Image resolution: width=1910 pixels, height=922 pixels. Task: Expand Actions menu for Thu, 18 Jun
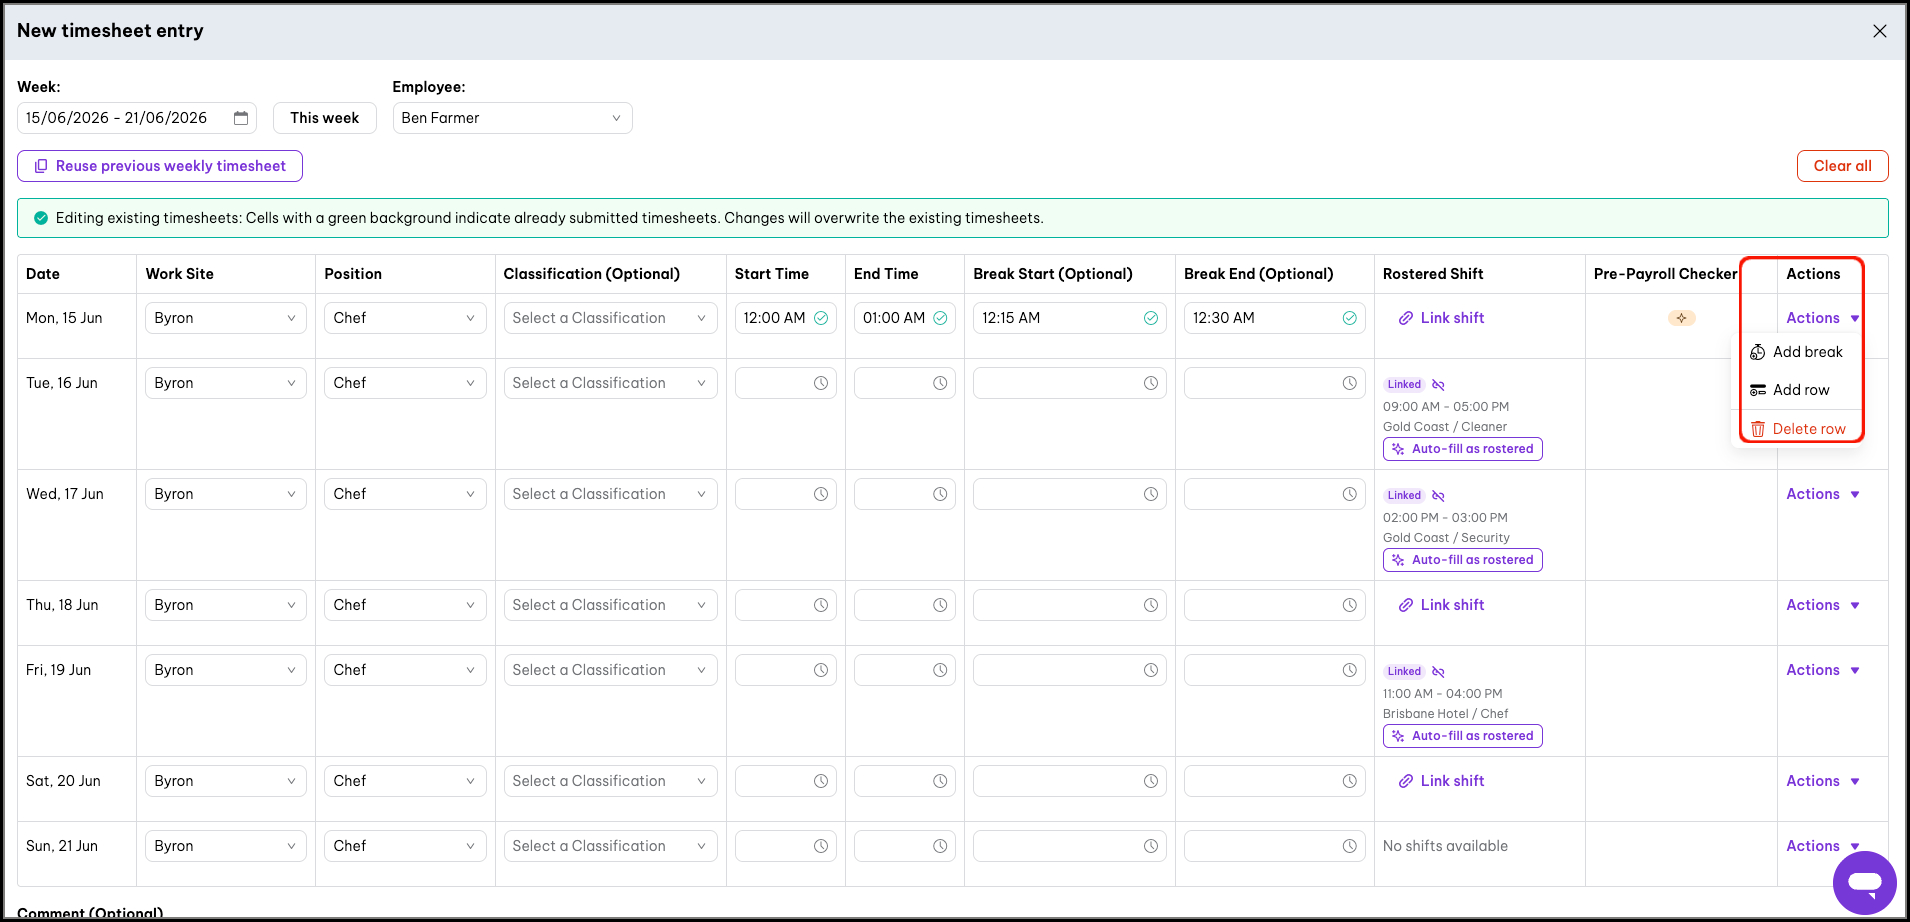tap(1822, 605)
